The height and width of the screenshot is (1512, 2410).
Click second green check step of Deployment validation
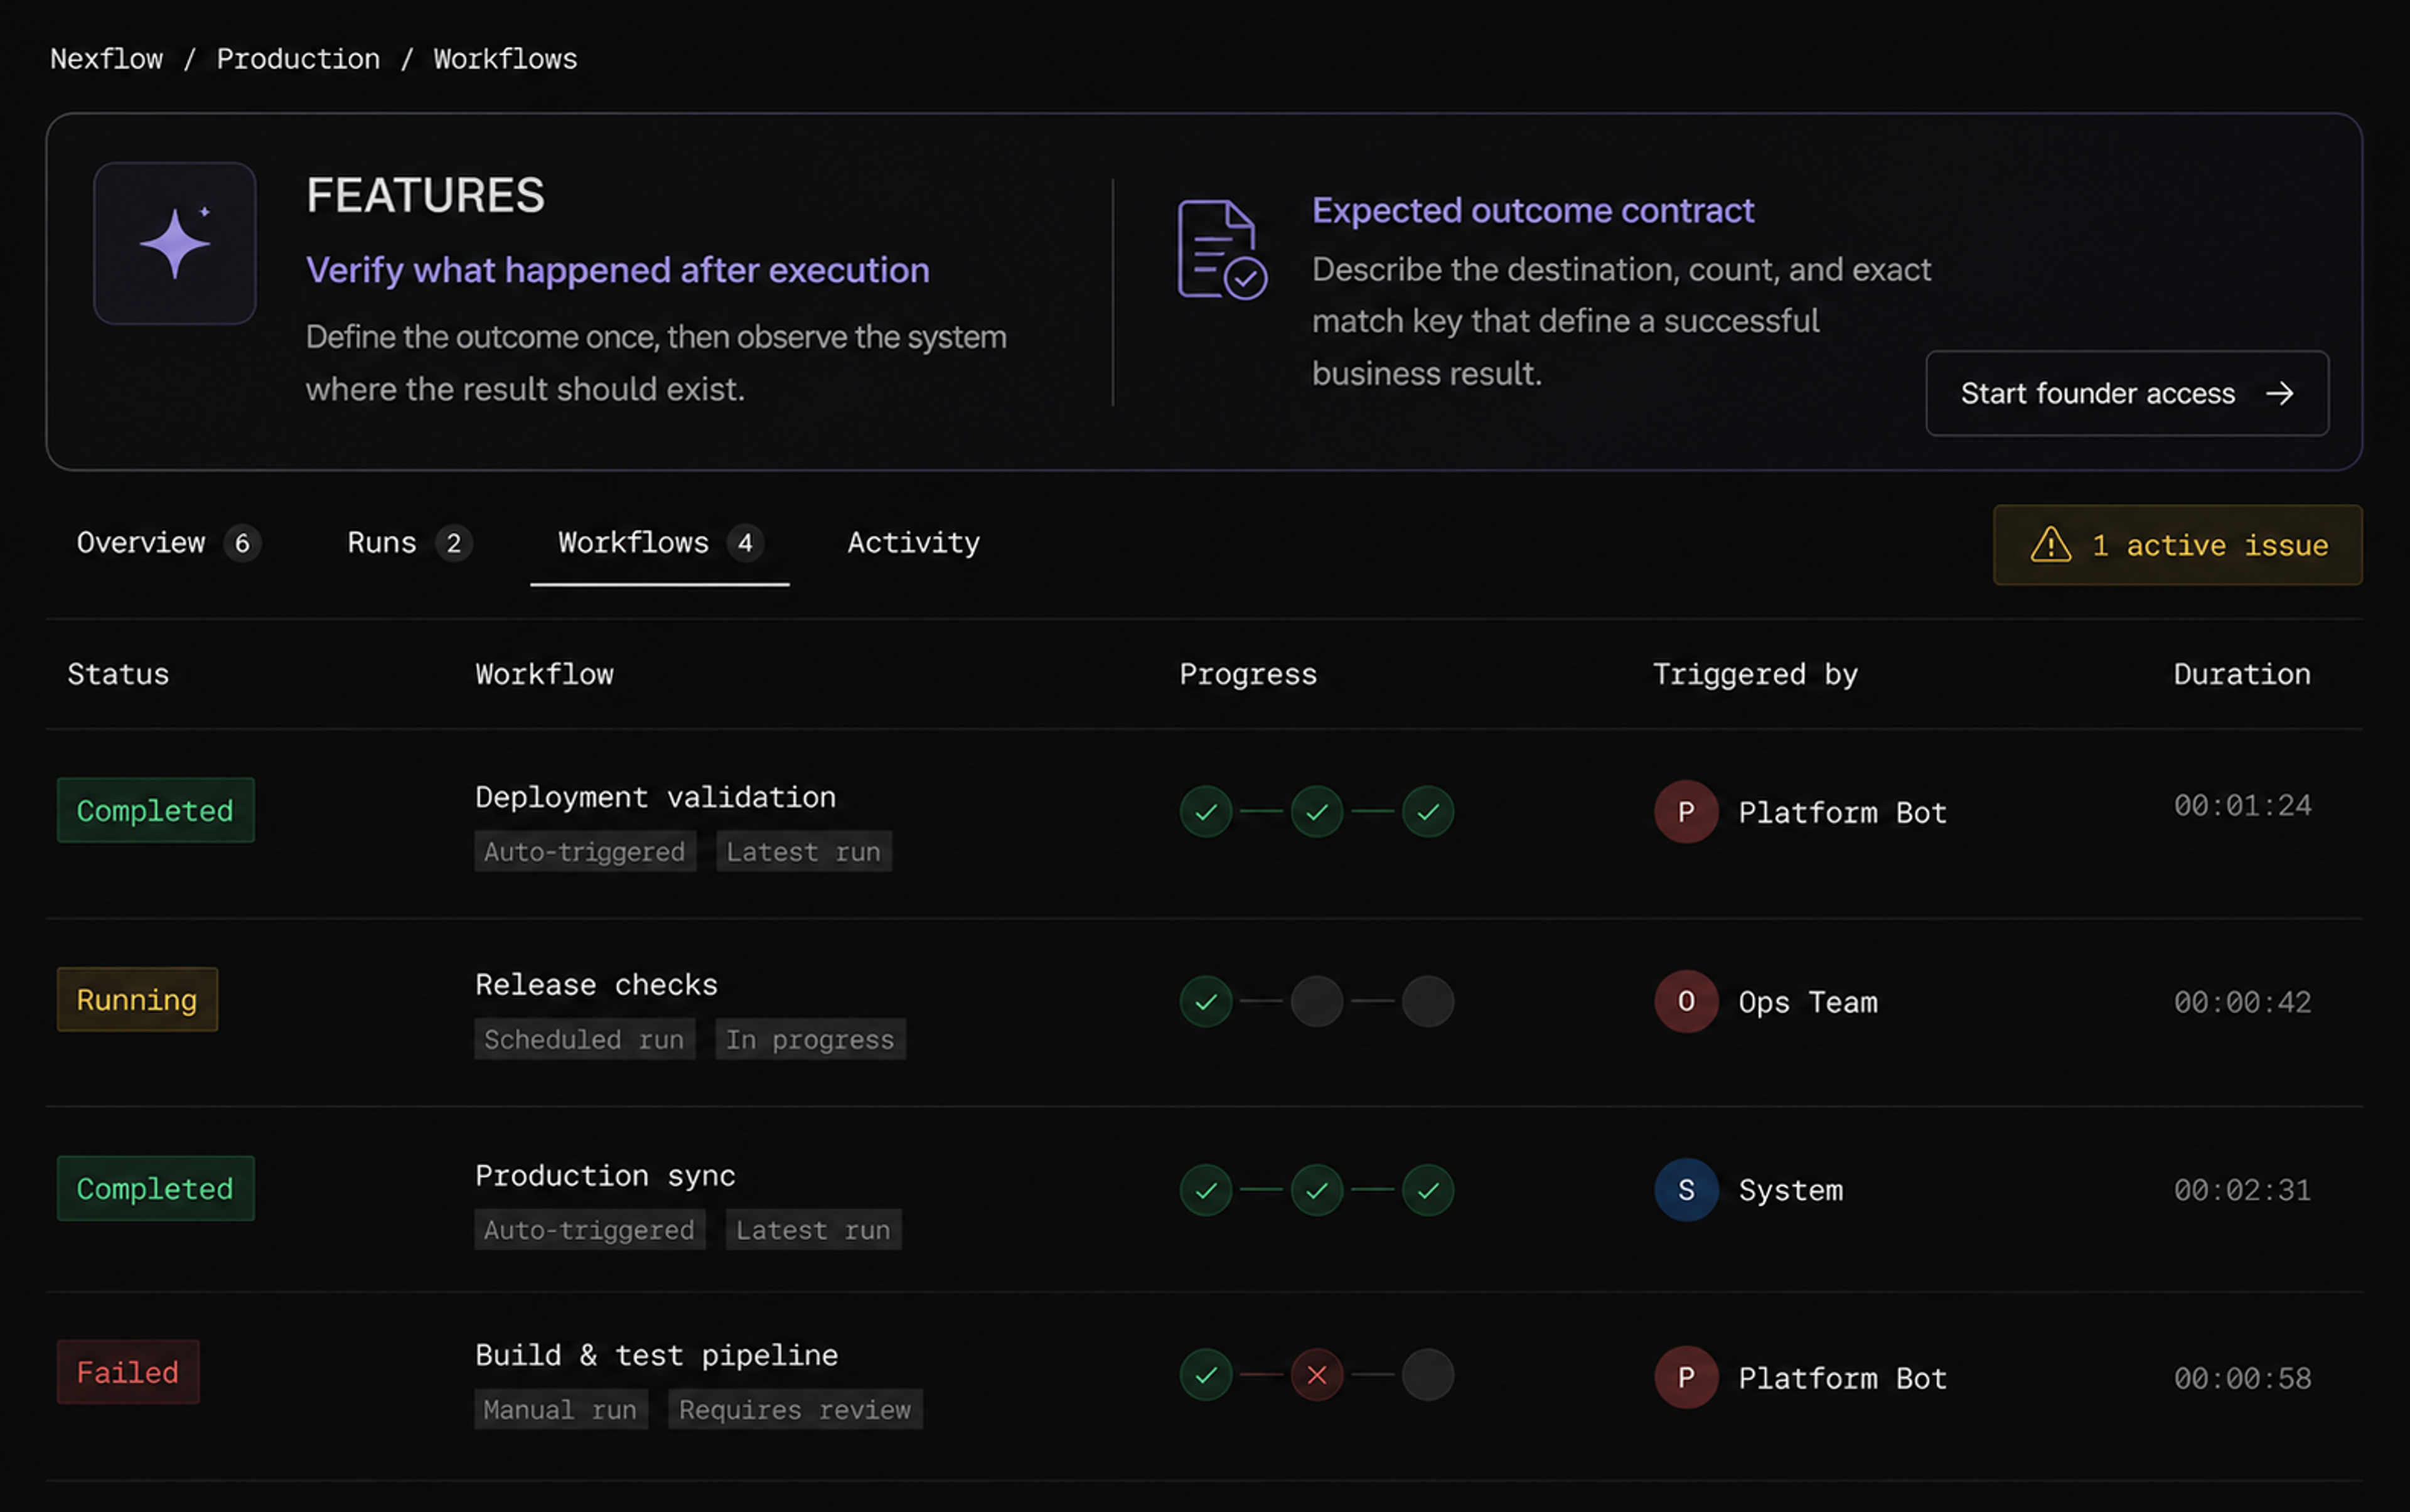pos(1317,811)
